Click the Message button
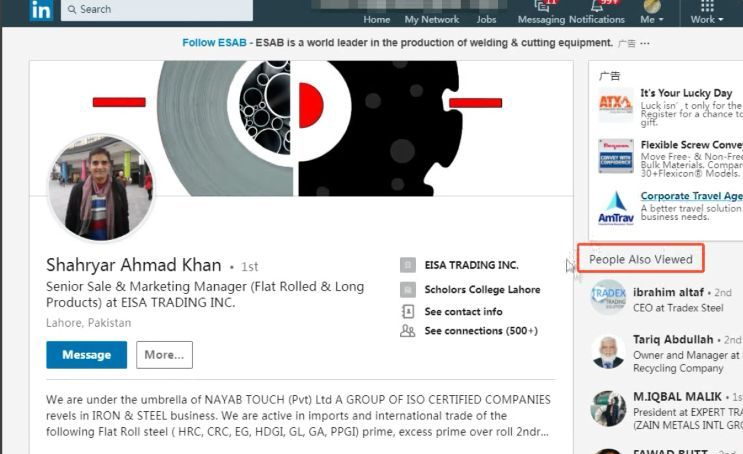Screen dimensions: 743x454 point(87,354)
